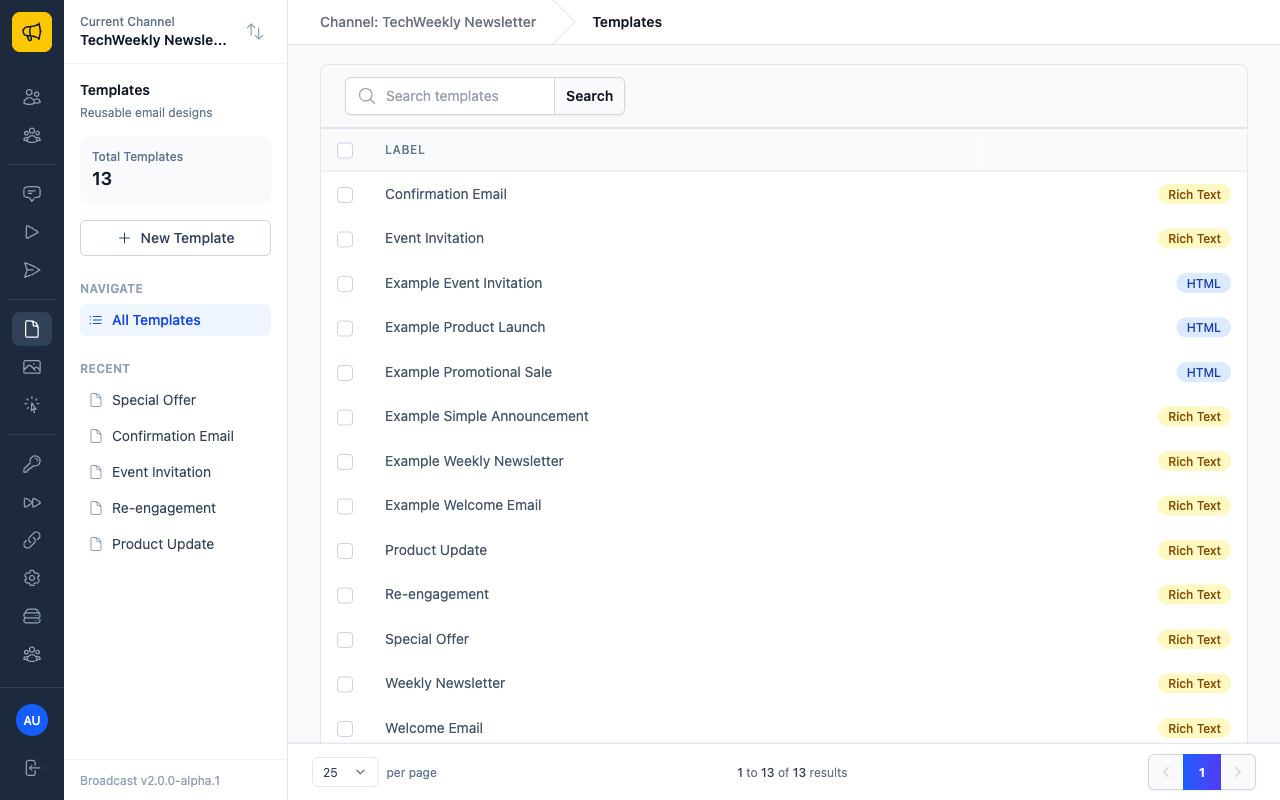Open the play triangle icon in sidebar
The width and height of the screenshot is (1280, 800).
coord(32,232)
